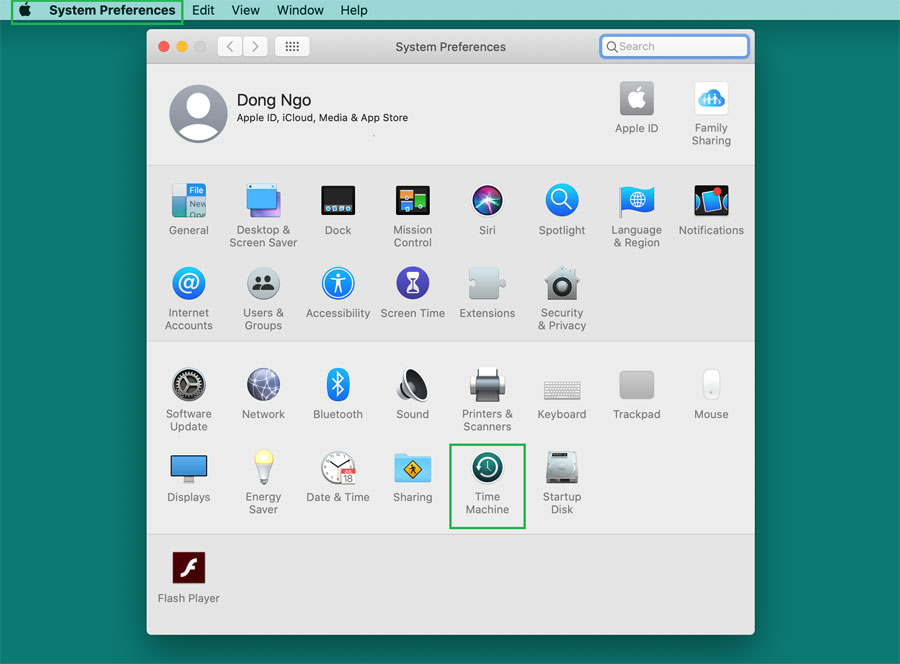Open Mission Control settings

point(412,202)
